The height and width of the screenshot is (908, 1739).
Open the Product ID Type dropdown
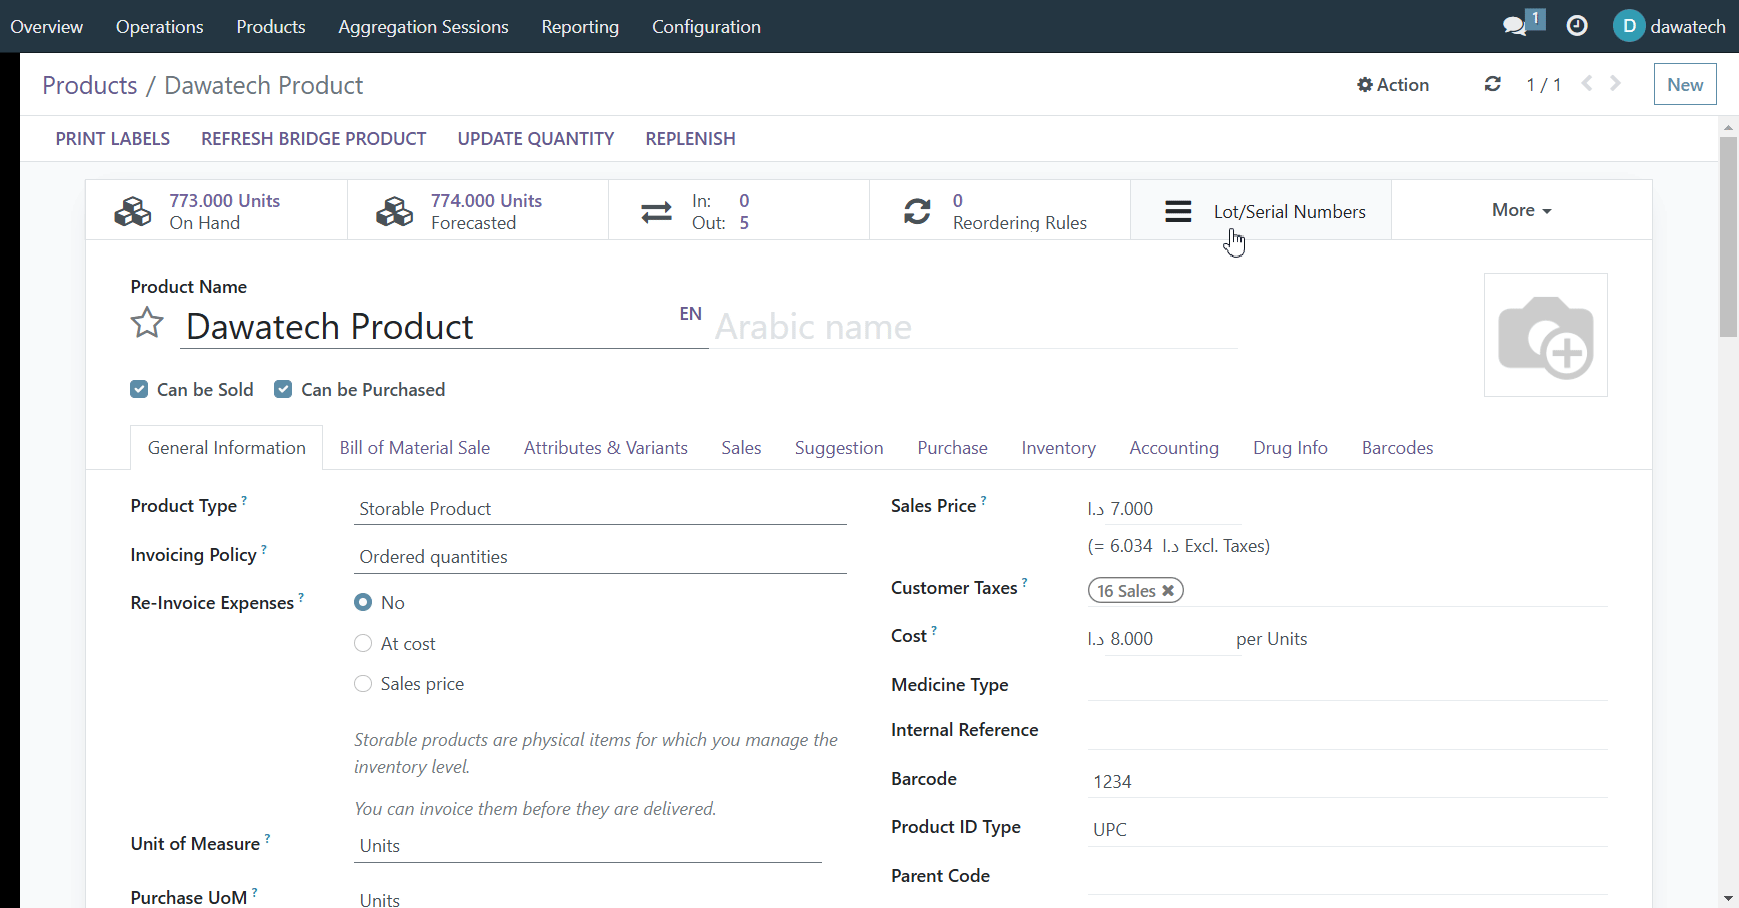click(1347, 830)
